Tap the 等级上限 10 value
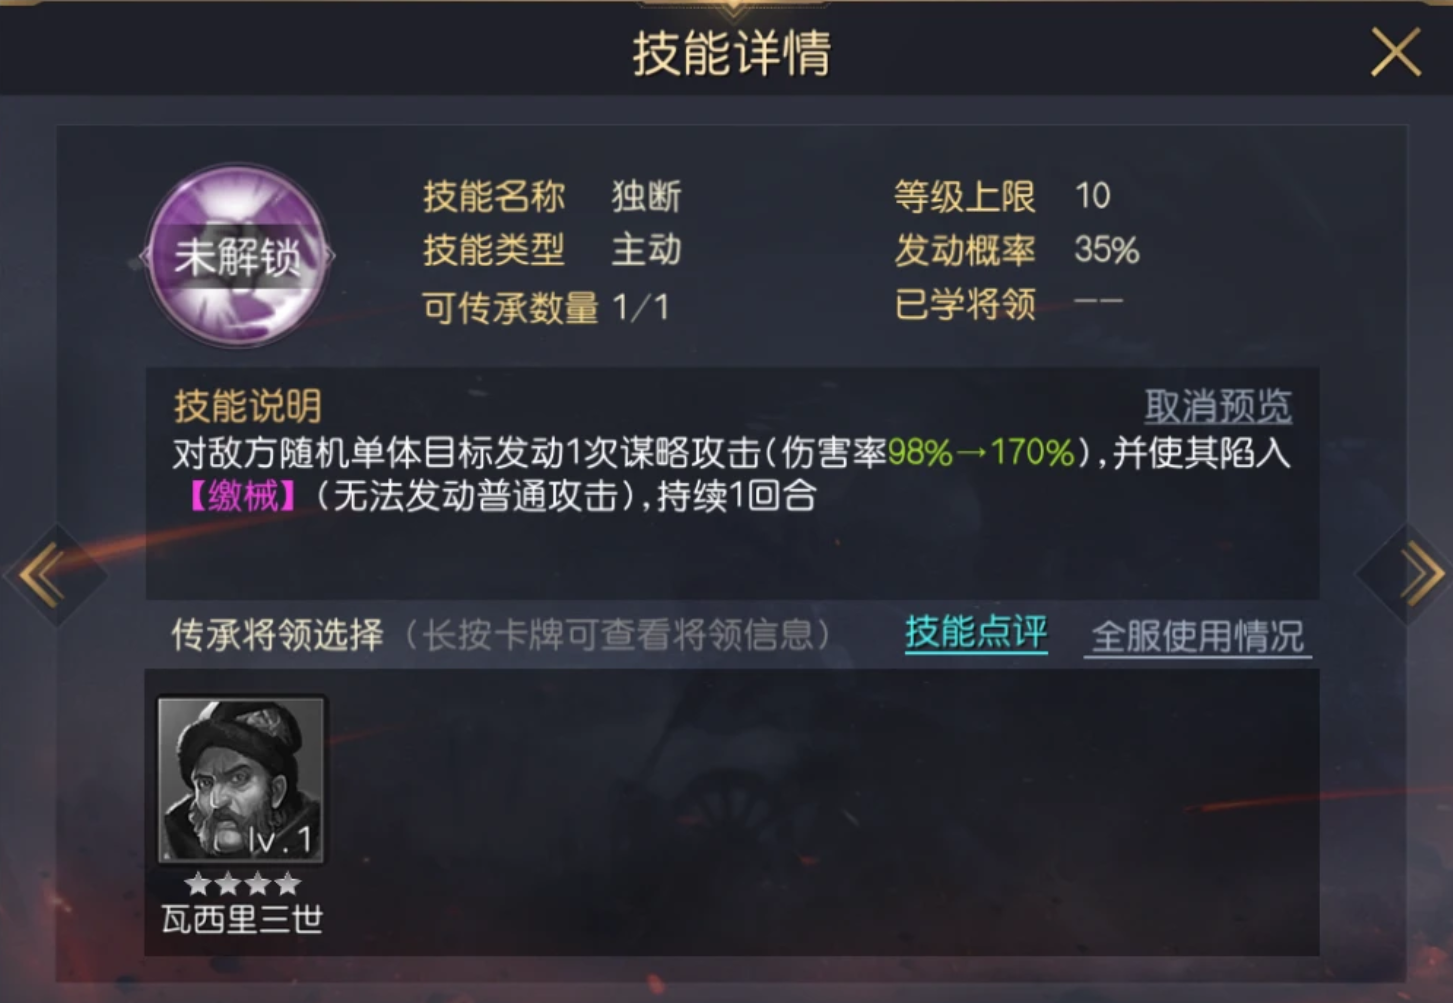The image size is (1453, 1003). (1092, 196)
